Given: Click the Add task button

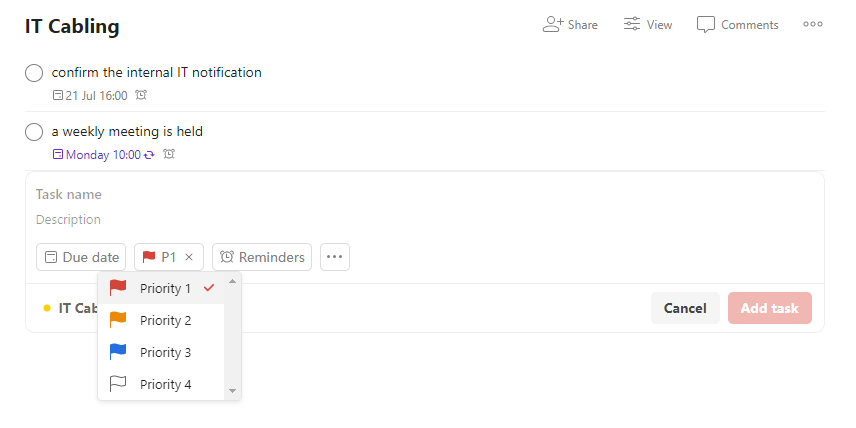Looking at the screenshot, I should click(770, 308).
